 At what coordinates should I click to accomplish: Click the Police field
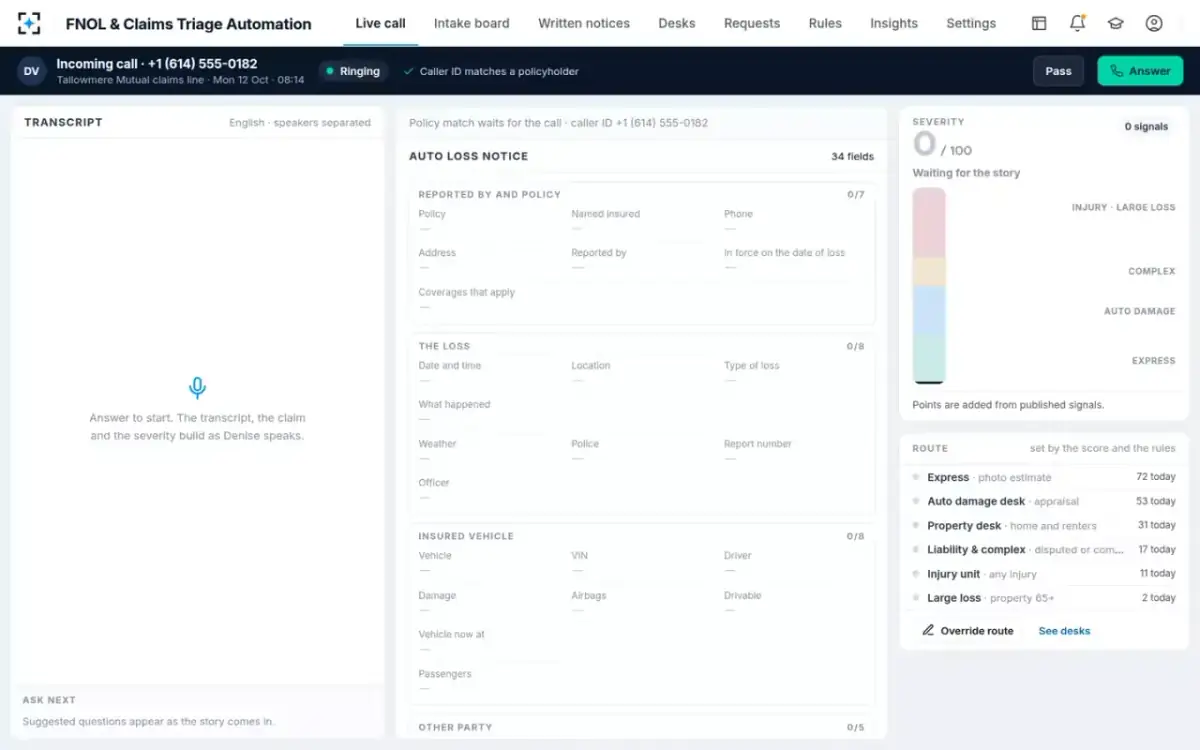642,451
